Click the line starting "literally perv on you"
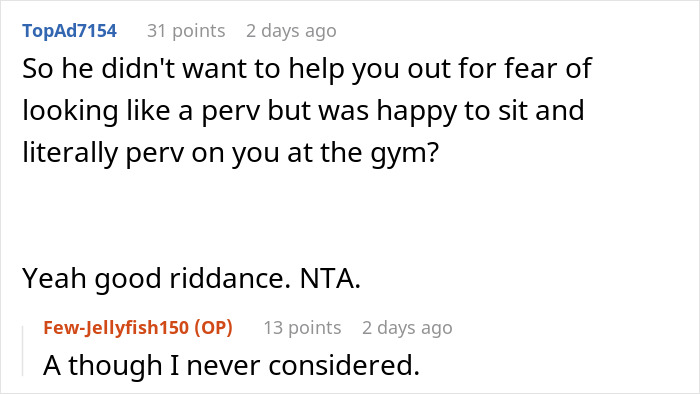The height and width of the screenshot is (394, 700). point(231,153)
